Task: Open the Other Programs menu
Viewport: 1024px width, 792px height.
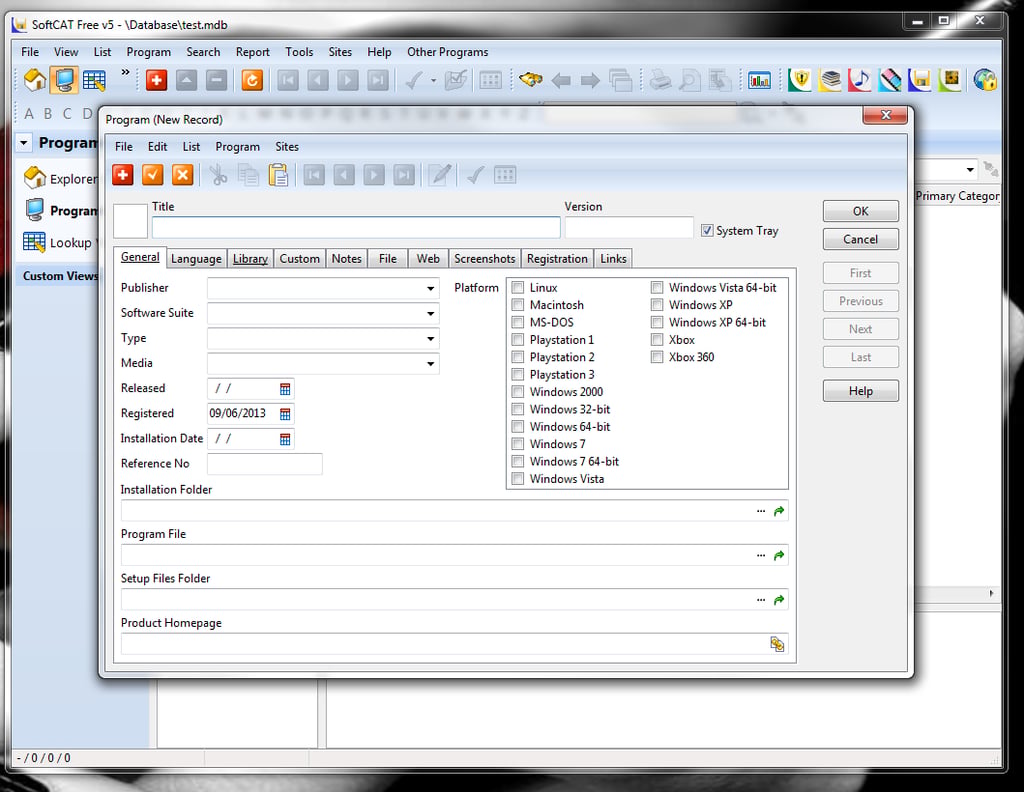Action: click(447, 52)
